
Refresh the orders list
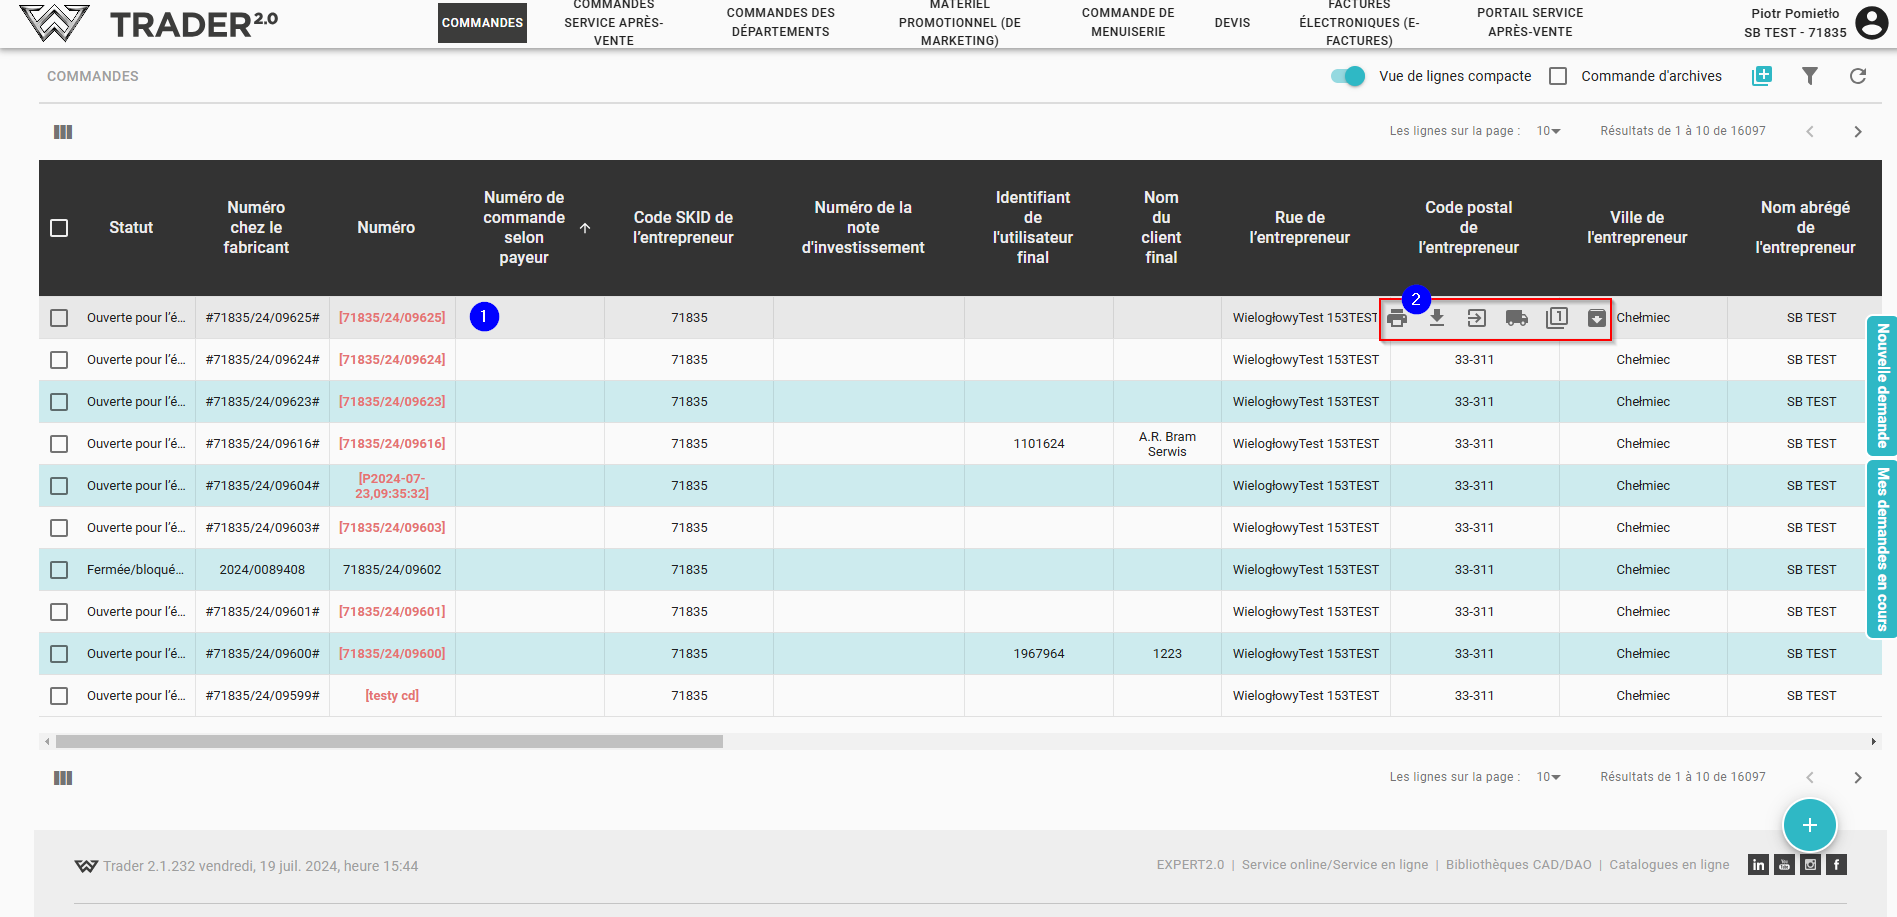(x=1858, y=76)
